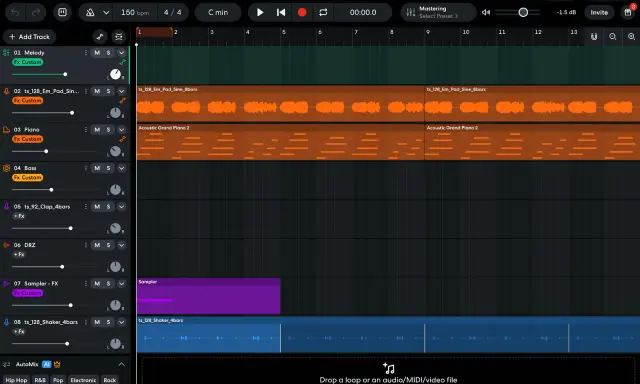Click the 08 Shaker track microphone icon
The height and width of the screenshot is (384, 640).
point(6,322)
